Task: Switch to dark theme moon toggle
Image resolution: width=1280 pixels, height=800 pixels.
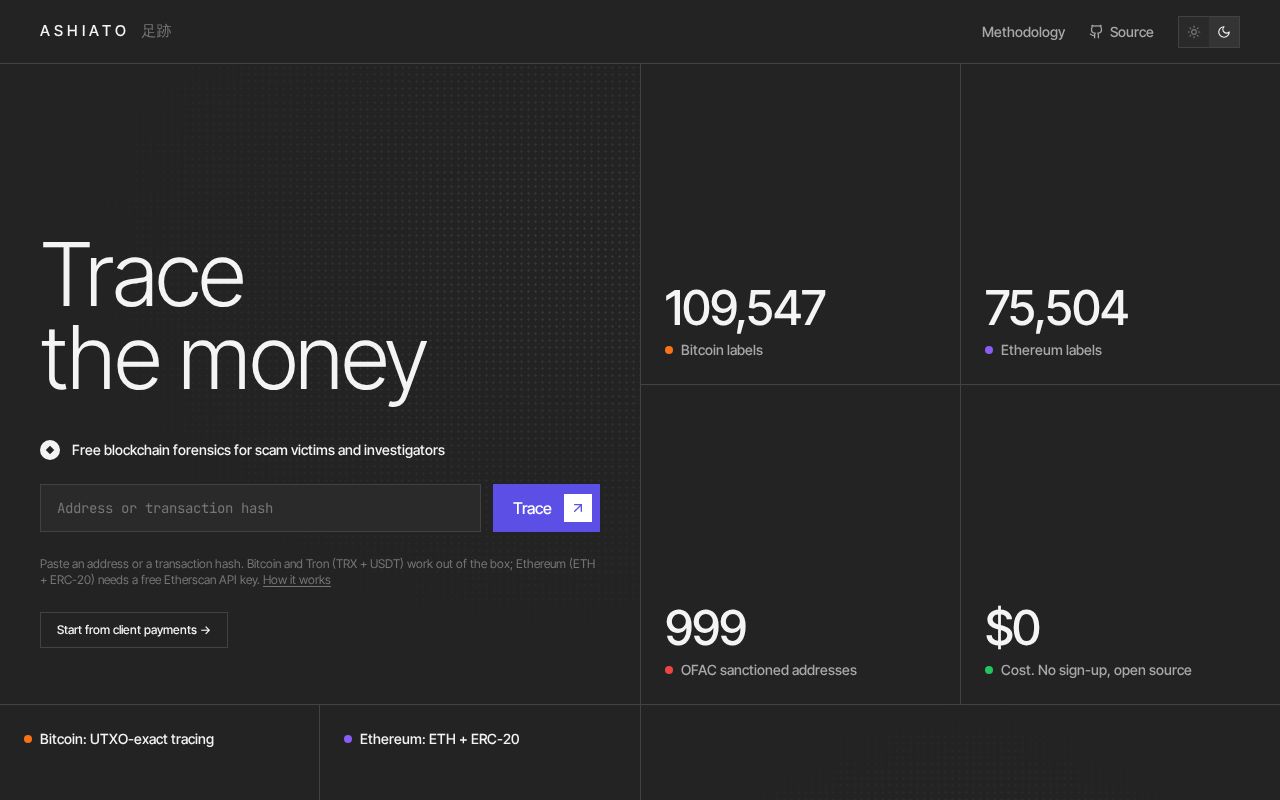Action: click(x=1224, y=32)
